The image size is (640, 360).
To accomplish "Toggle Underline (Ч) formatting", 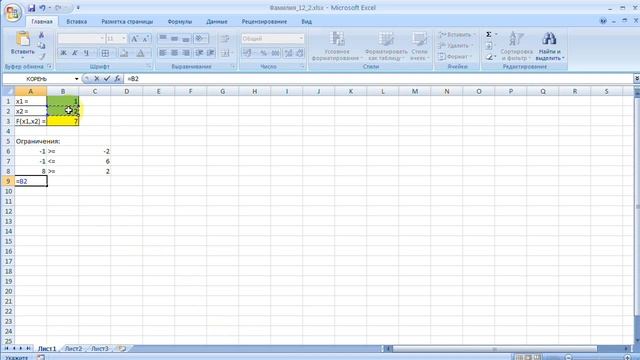I will tap(86, 53).
